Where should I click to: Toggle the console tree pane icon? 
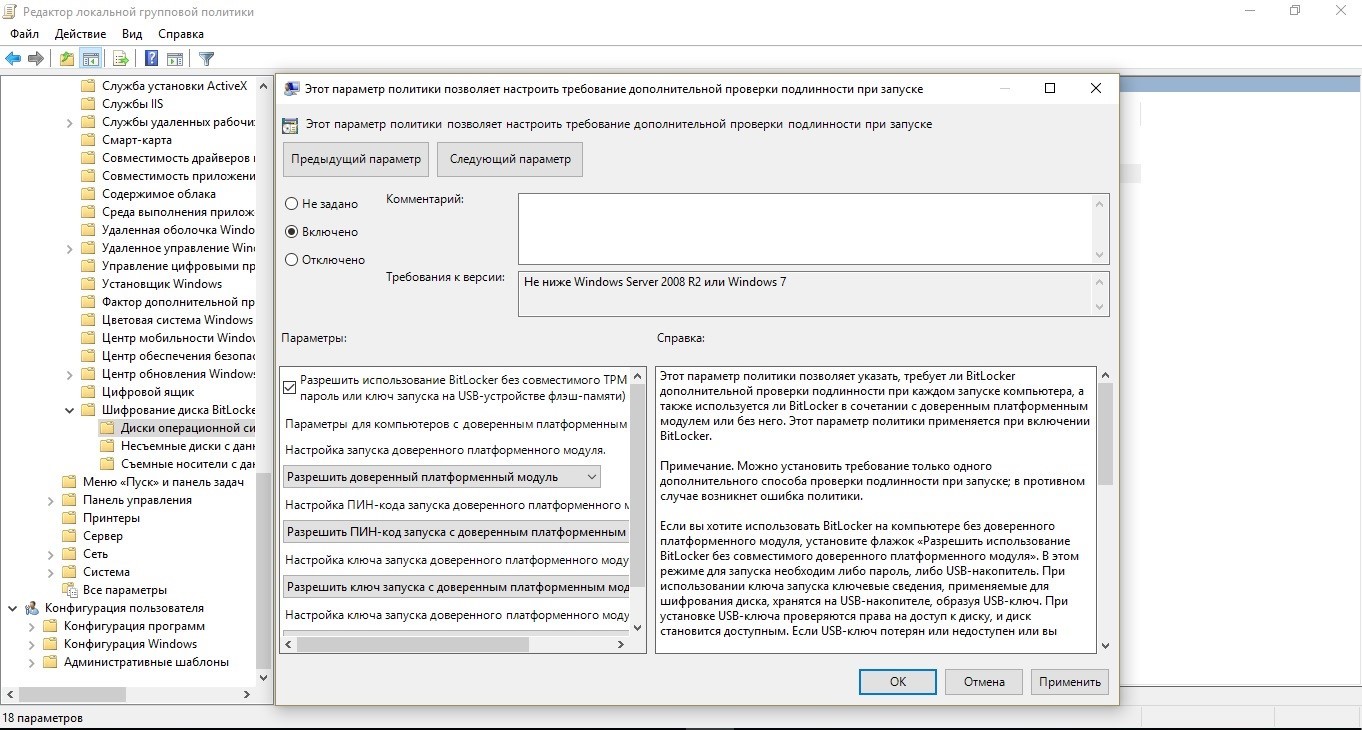click(91, 58)
